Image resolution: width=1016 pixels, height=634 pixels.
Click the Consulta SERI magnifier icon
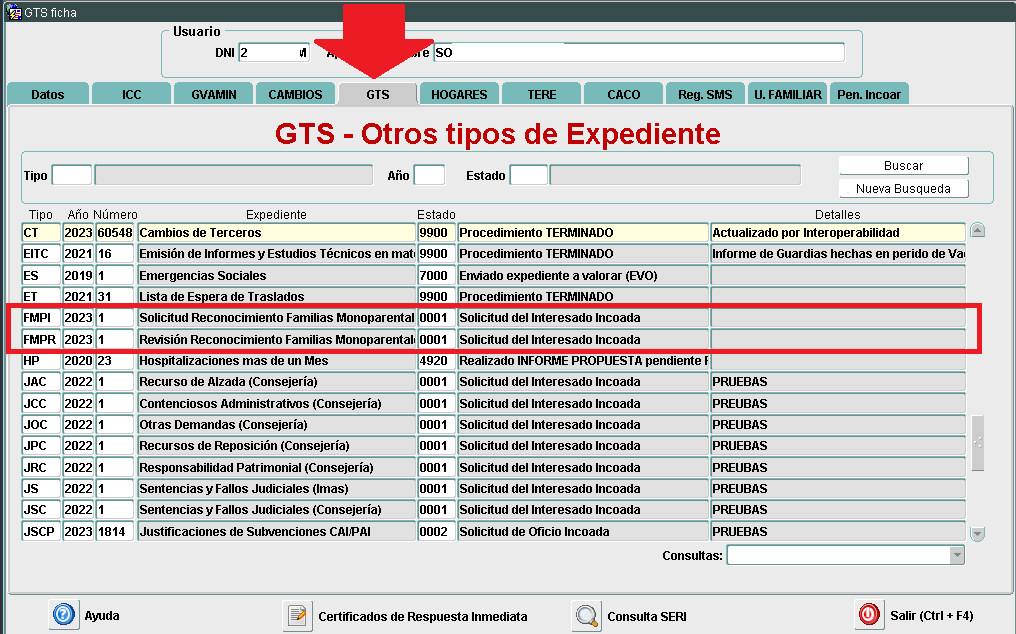point(587,615)
